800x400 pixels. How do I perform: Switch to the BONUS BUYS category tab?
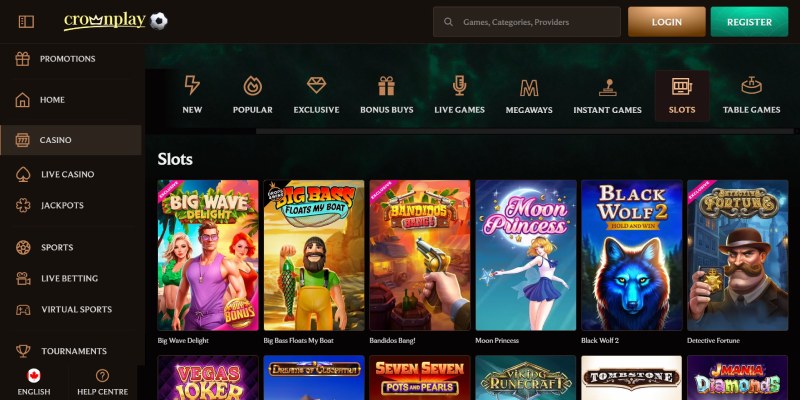[x=387, y=110]
